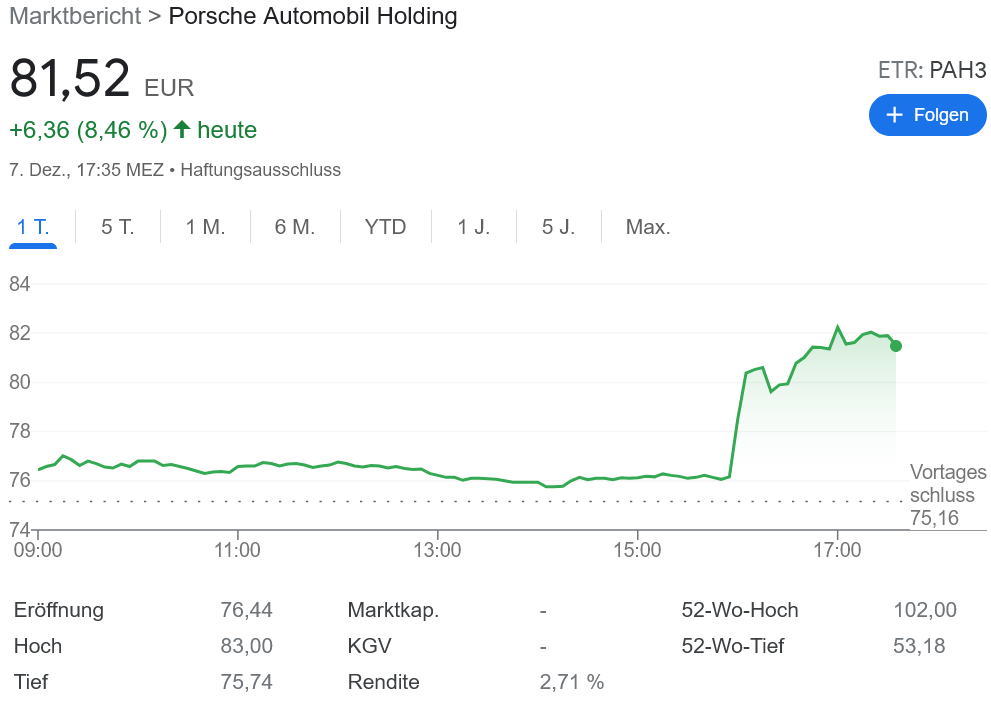Image resolution: width=991 pixels, height=716 pixels.
Task: Click the 17:00 x-axis time label
Action: [x=837, y=550]
